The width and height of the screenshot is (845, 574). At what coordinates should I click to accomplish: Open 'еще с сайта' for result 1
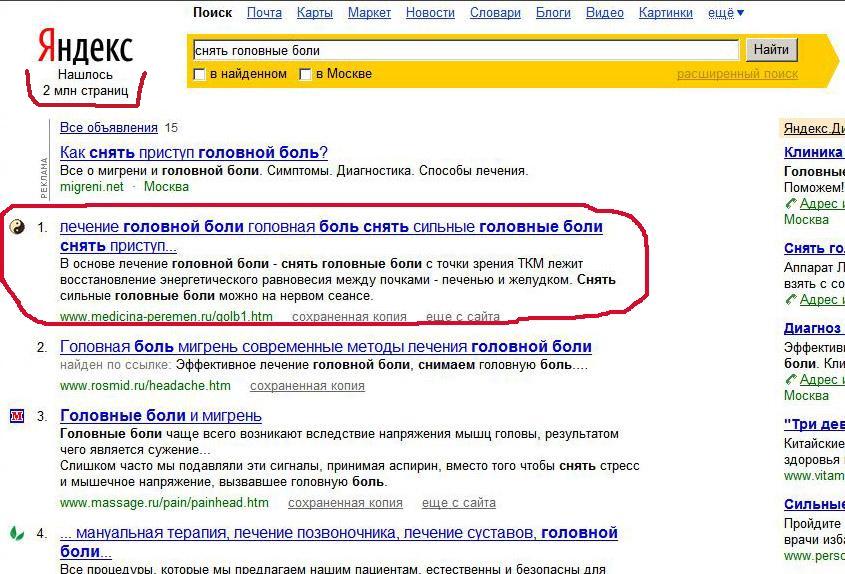point(463,316)
